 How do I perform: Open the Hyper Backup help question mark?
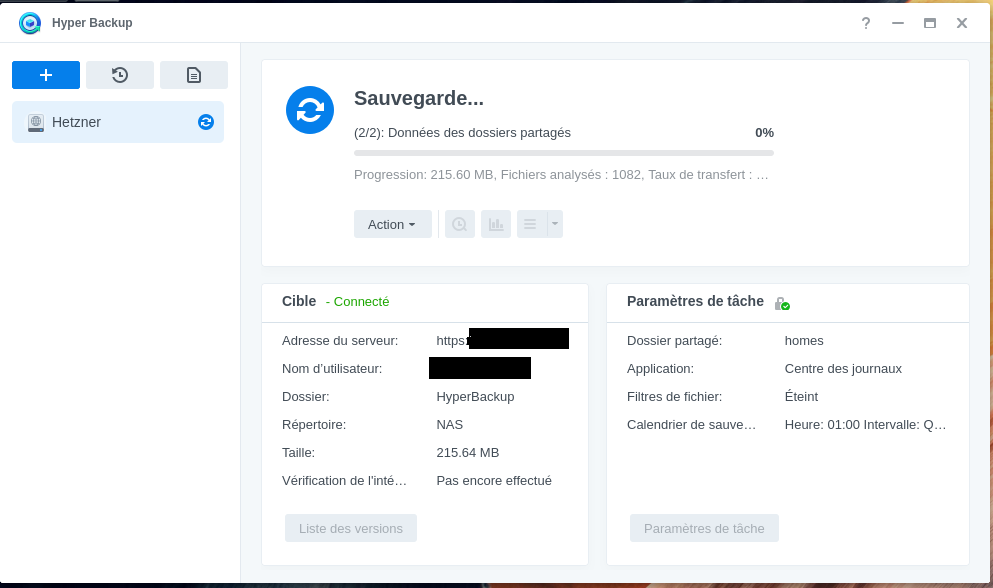pyautogui.click(x=866, y=23)
